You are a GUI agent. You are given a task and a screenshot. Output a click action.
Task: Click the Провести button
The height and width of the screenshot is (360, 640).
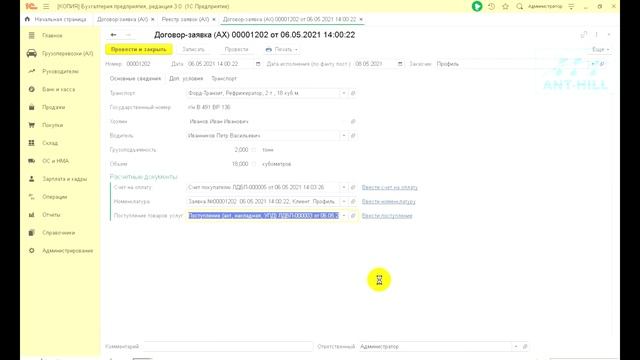click(x=236, y=49)
